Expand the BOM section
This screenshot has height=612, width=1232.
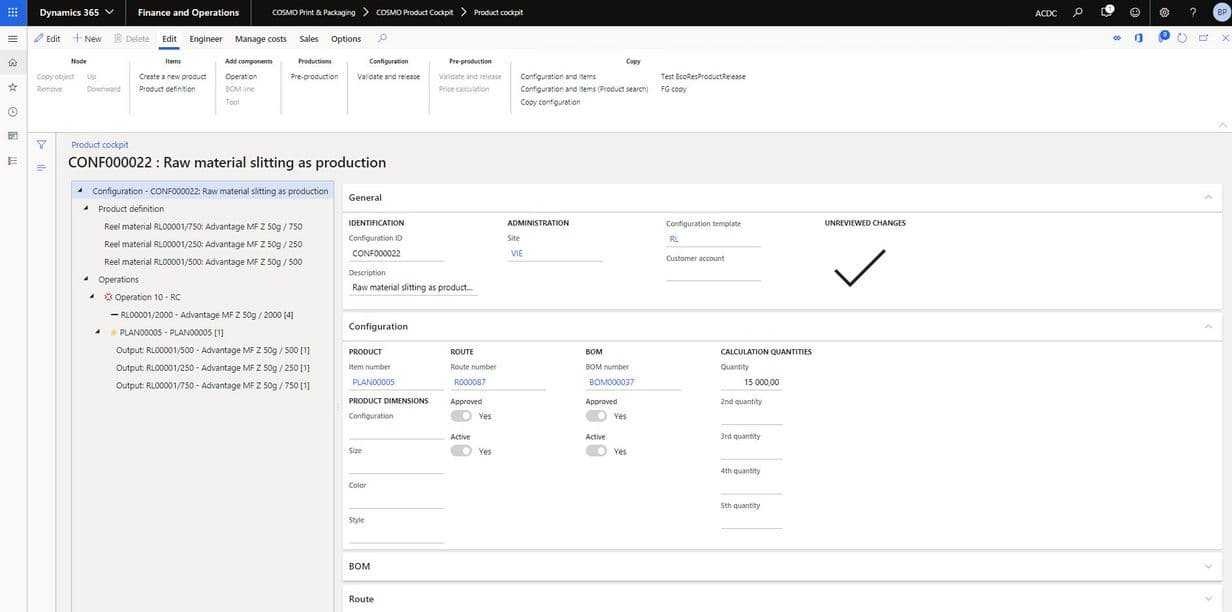click(x=1208, y=567)
